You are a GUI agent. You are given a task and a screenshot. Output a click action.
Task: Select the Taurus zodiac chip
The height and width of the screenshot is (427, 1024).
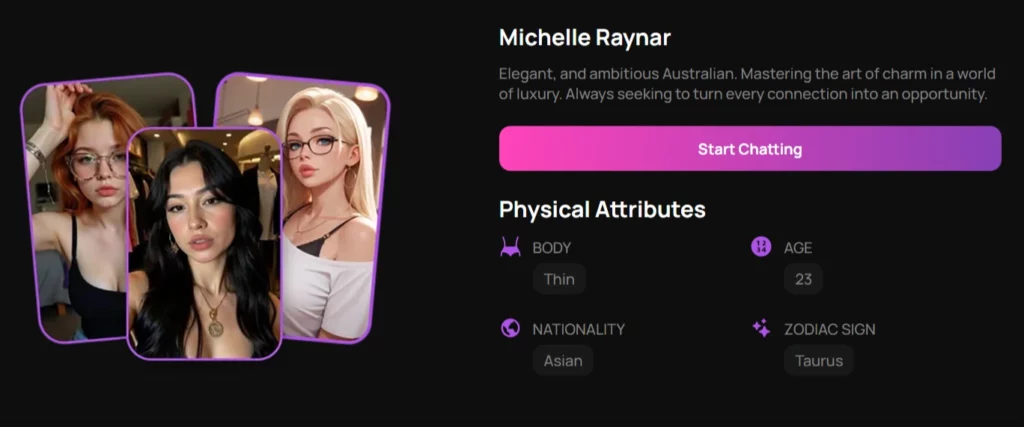click(818, 360)
